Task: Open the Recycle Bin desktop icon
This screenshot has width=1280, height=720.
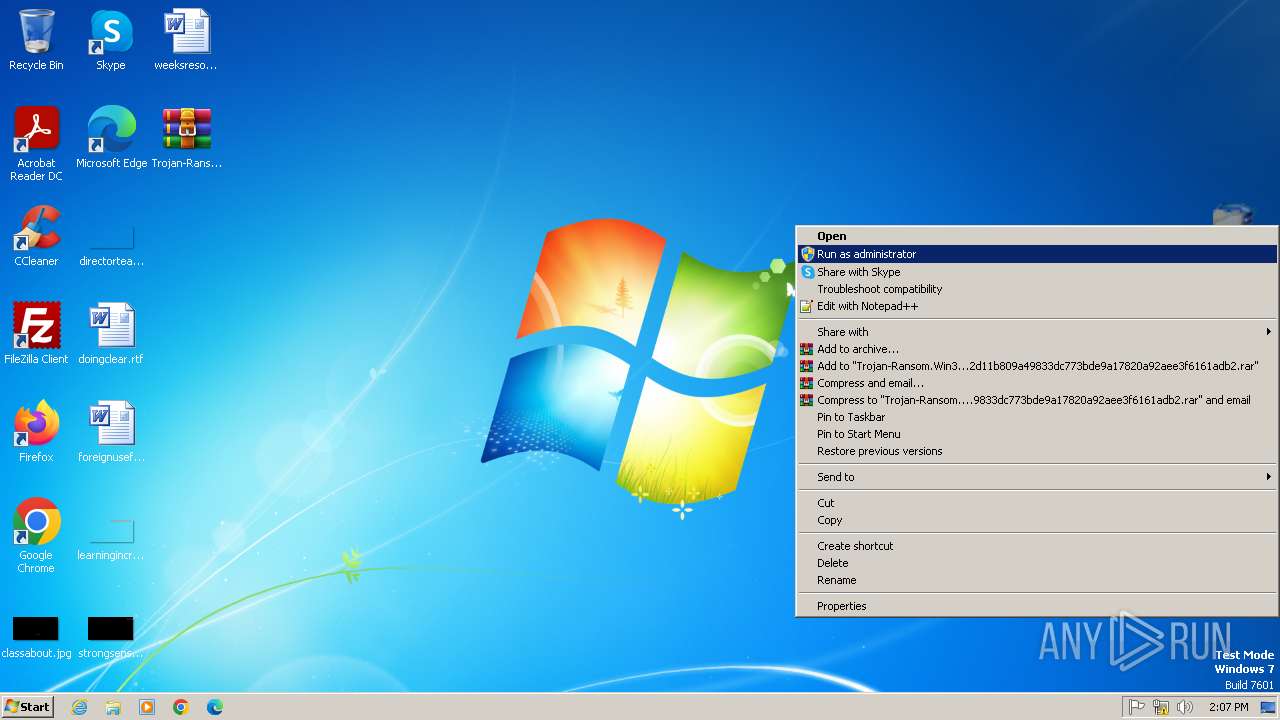Action: tap(36, 40)
